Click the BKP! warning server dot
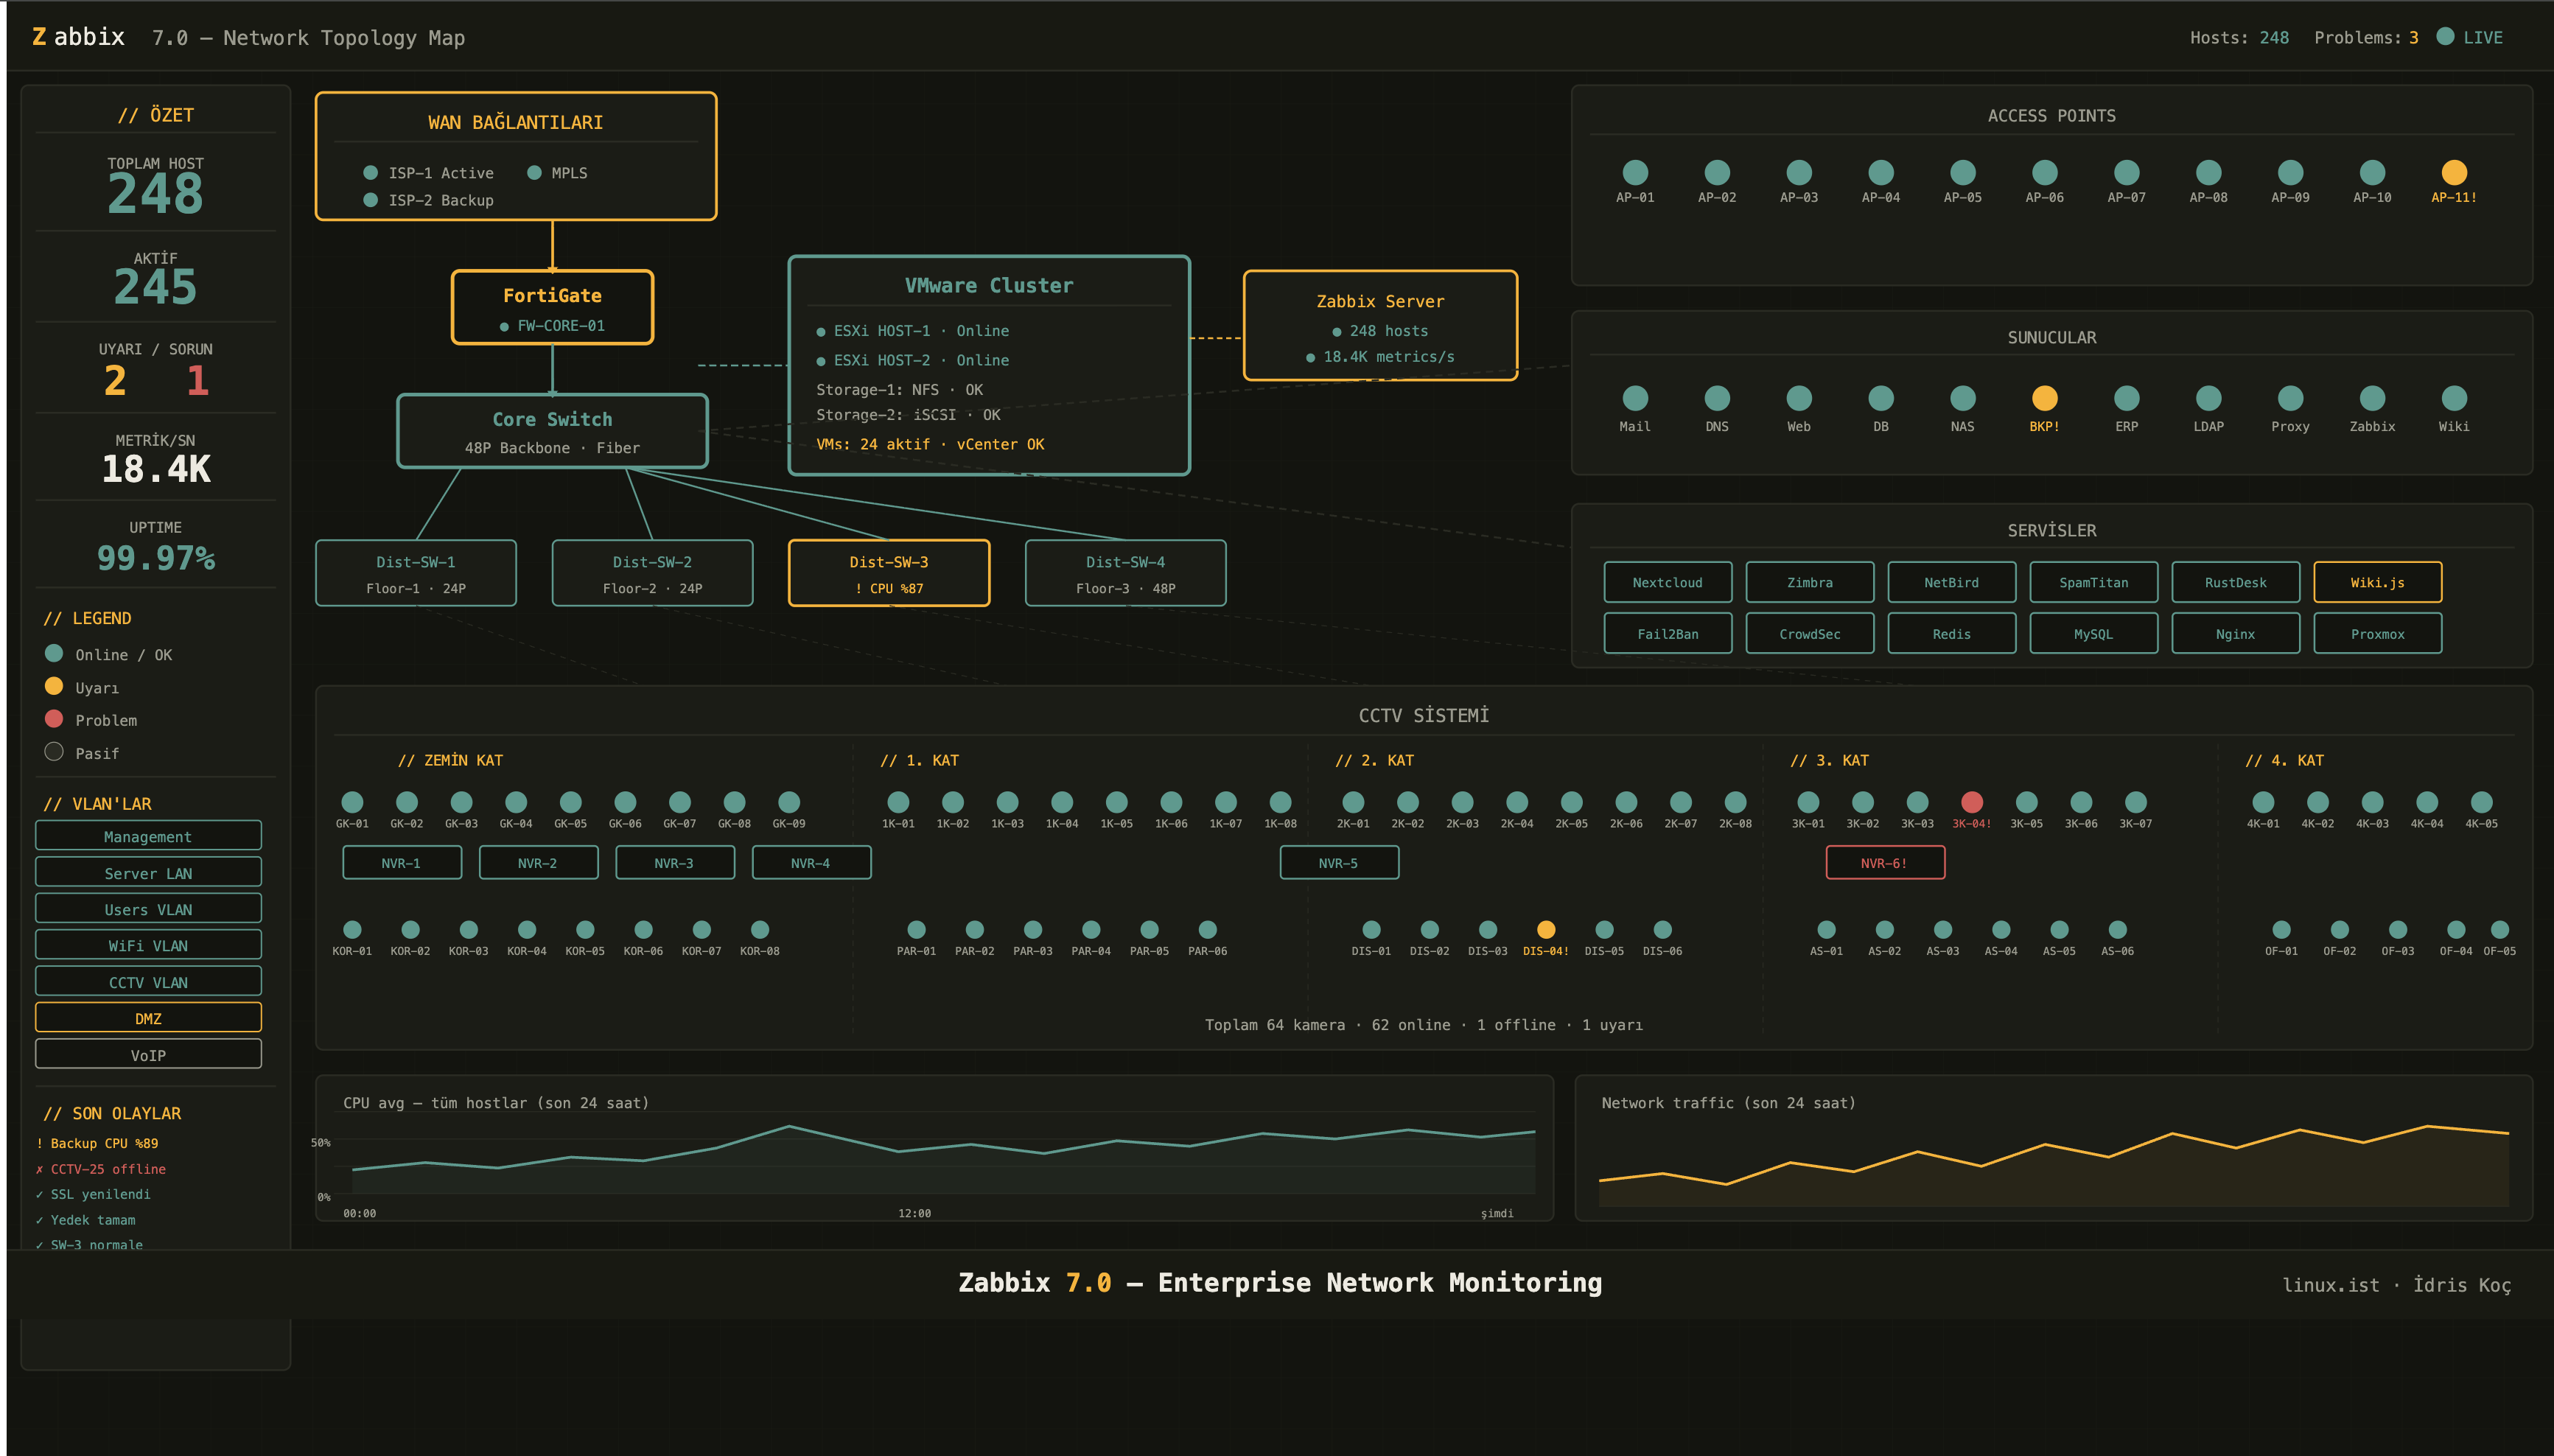This screenshot has height=1456, width=2554. 2045,398
